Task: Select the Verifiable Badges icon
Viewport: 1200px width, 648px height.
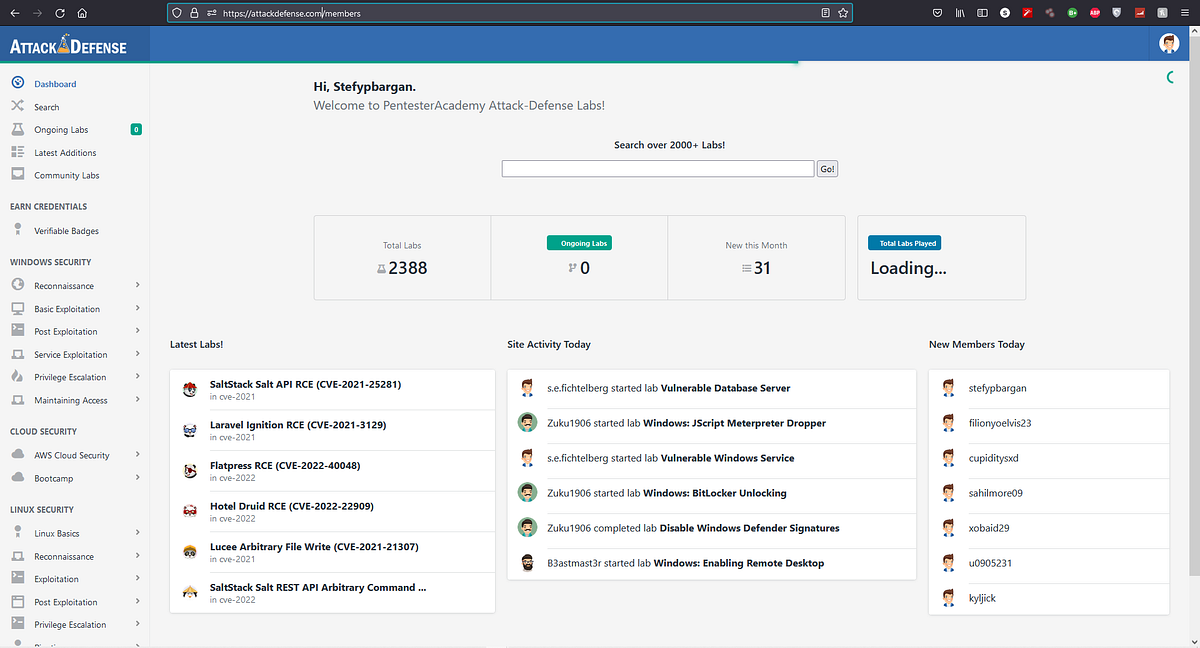Action: pos(18,230)
